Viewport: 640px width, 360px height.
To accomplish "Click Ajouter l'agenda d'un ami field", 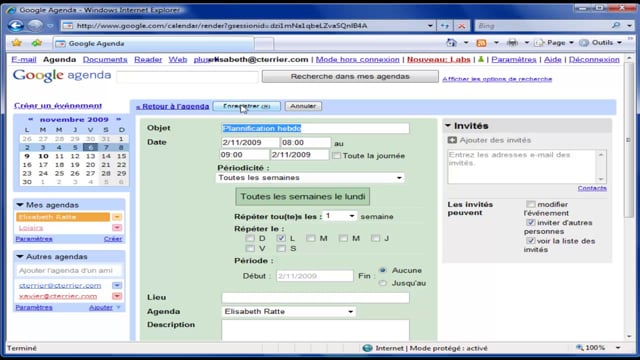I will pos(69,270).
